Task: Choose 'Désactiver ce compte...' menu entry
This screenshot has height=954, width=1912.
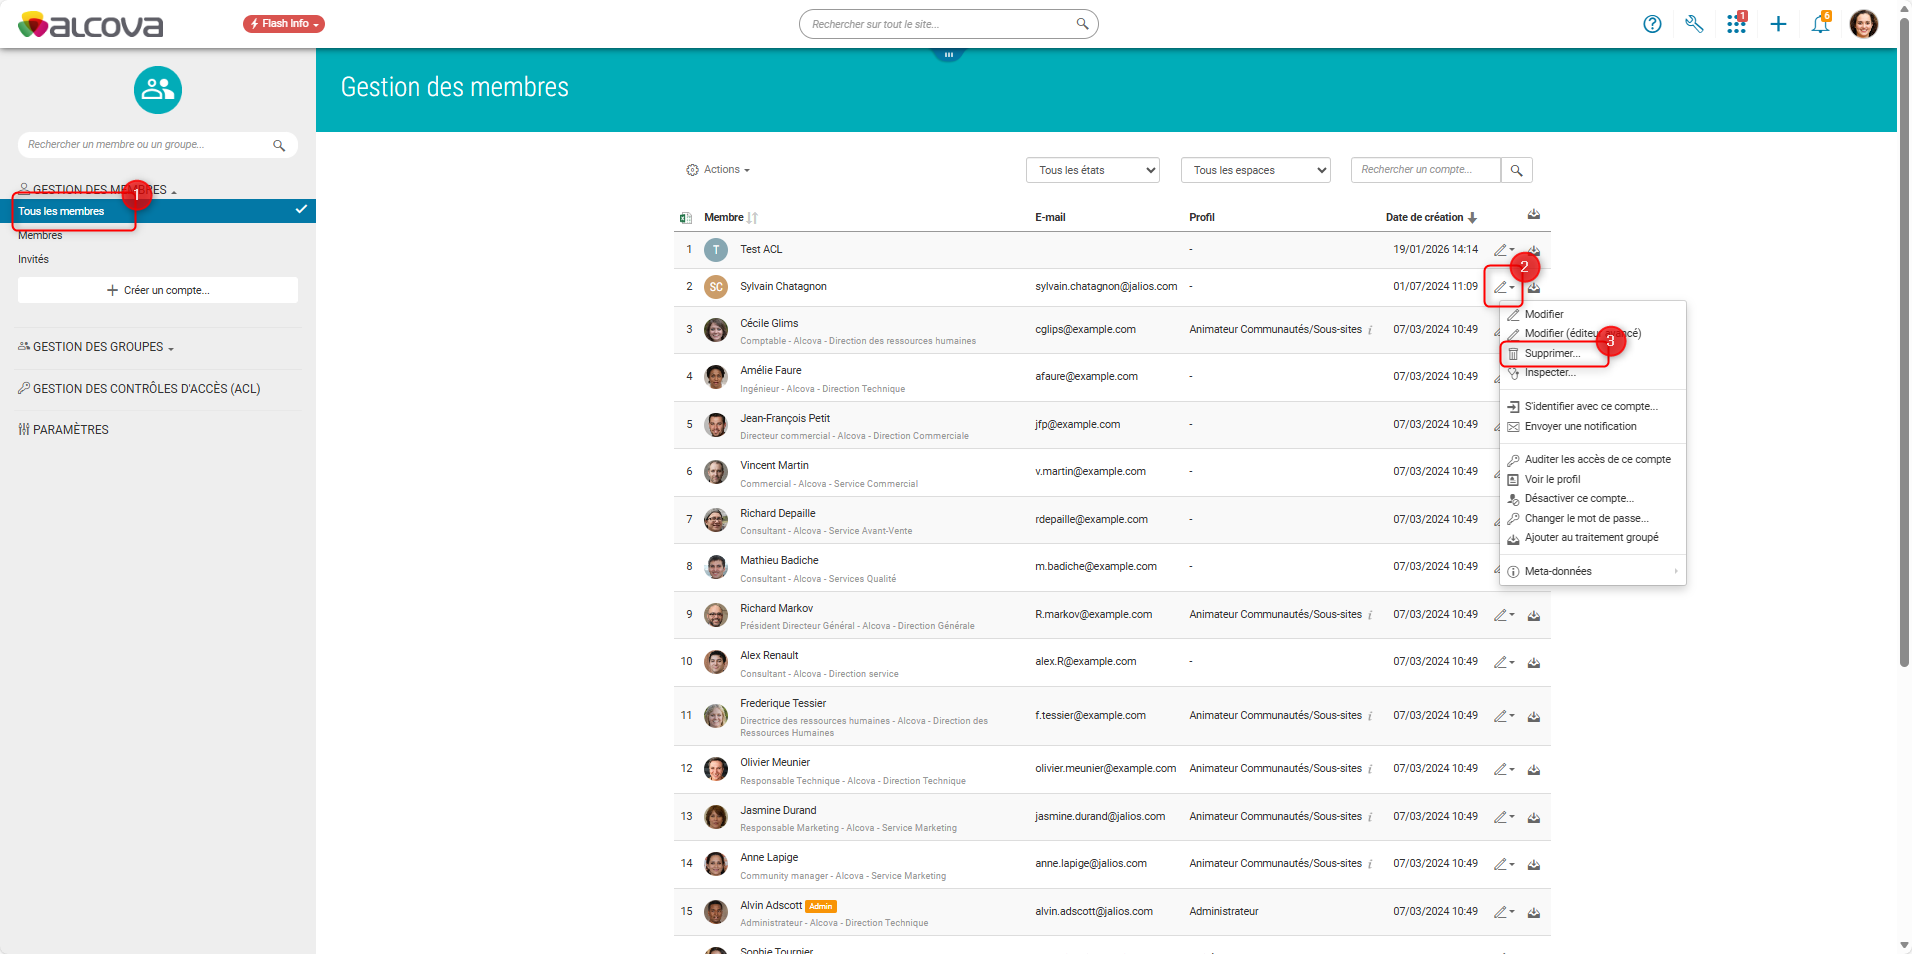Action: (x=1579, y=499)
